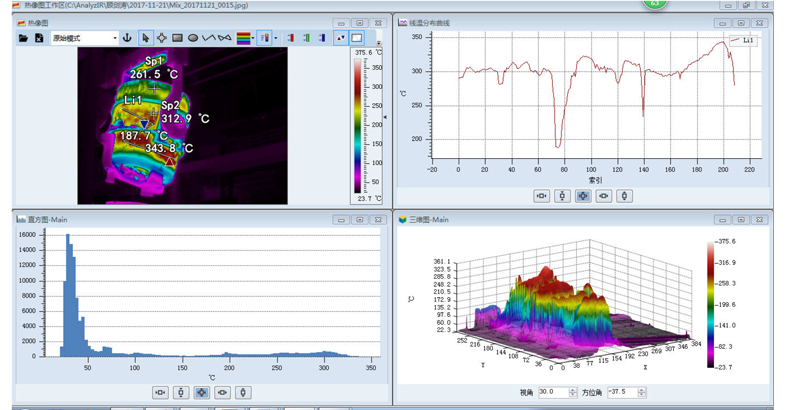The height and width of the screenshot is (410, 786).
Task: Click the anchor icon in thermal toolbar
Action: (126, 38)
